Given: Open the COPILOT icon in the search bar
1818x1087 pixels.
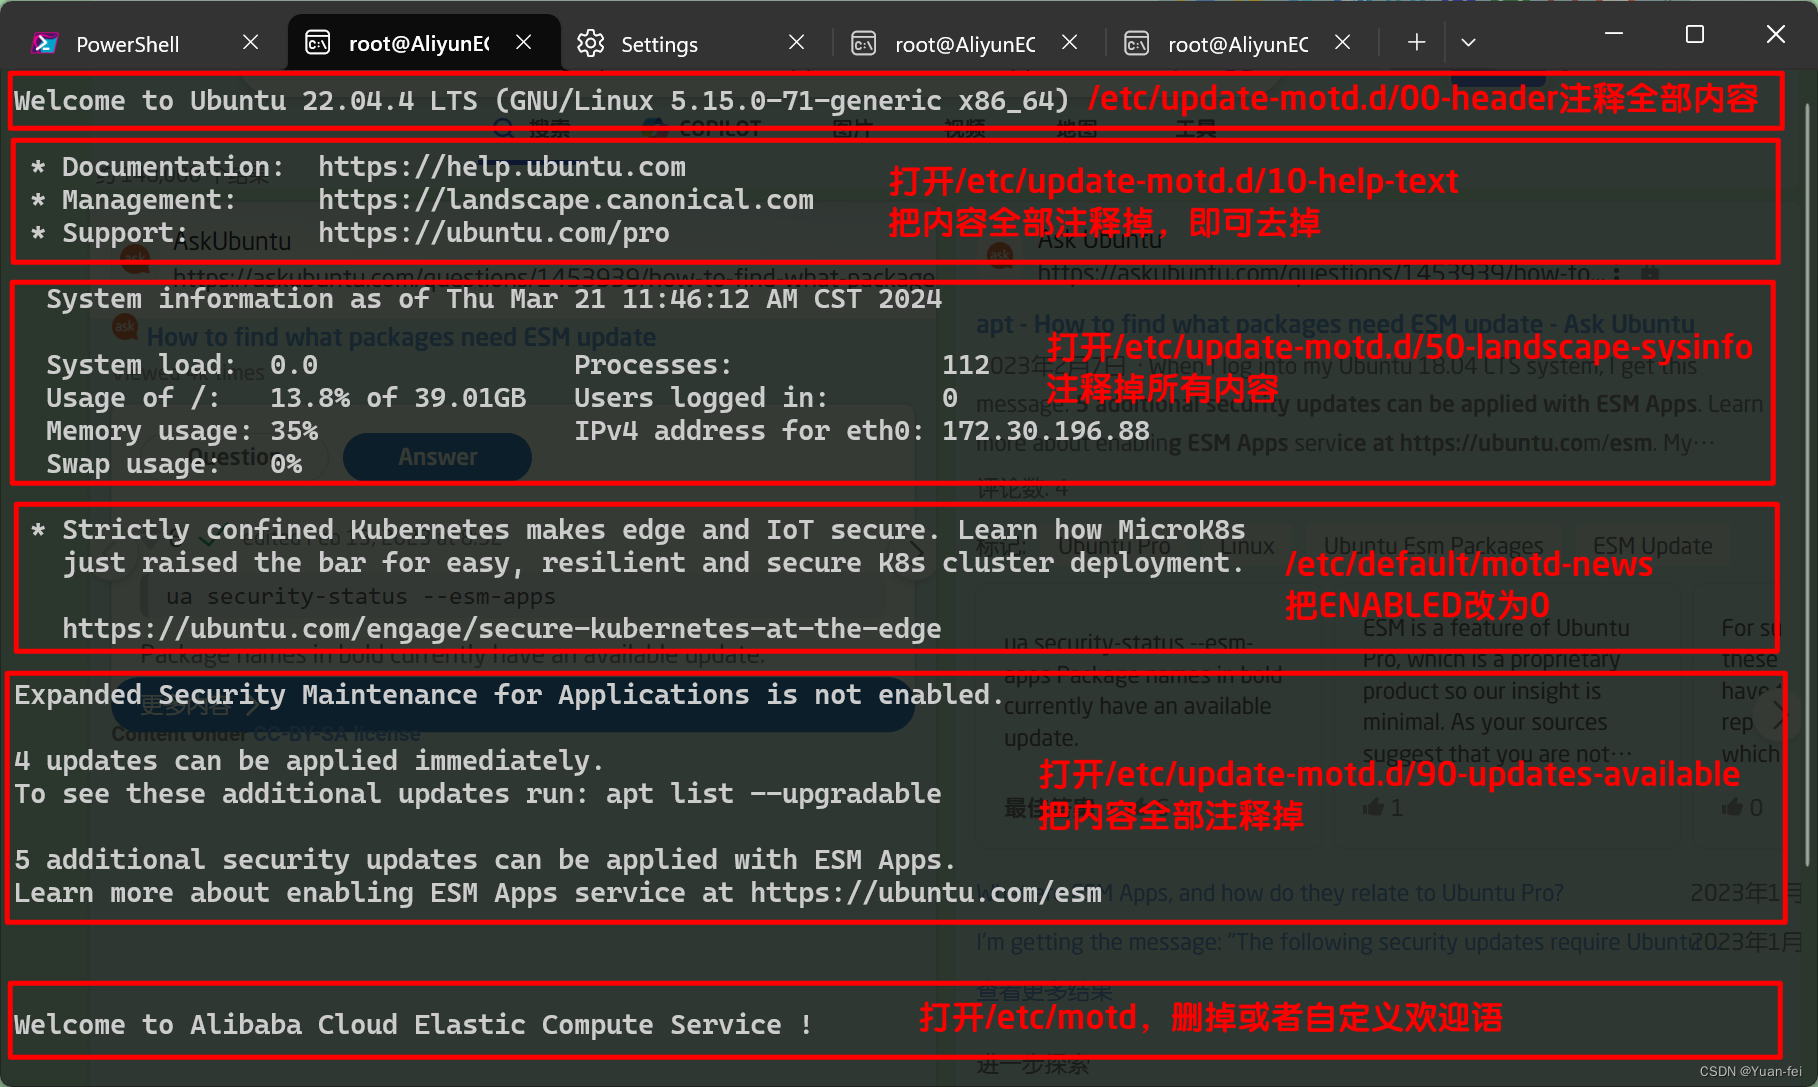Looking at the screenshot, I should 656,127.
